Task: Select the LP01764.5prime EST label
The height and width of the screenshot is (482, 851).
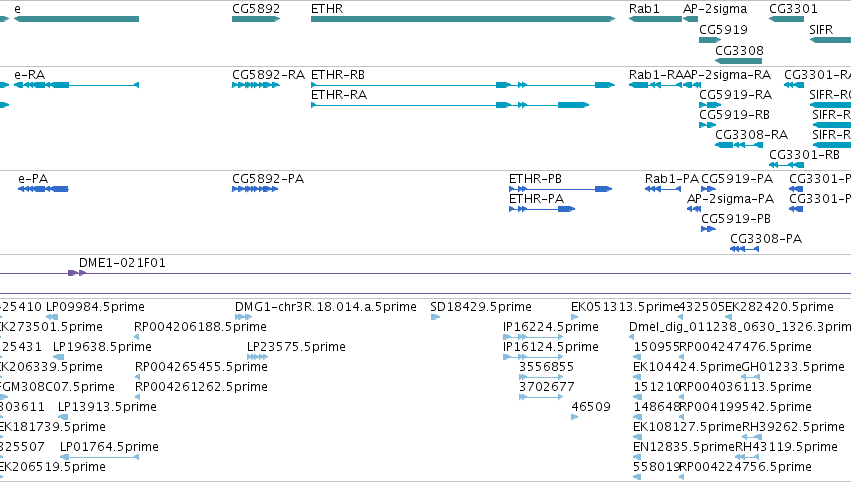Action: pos(110,447)
